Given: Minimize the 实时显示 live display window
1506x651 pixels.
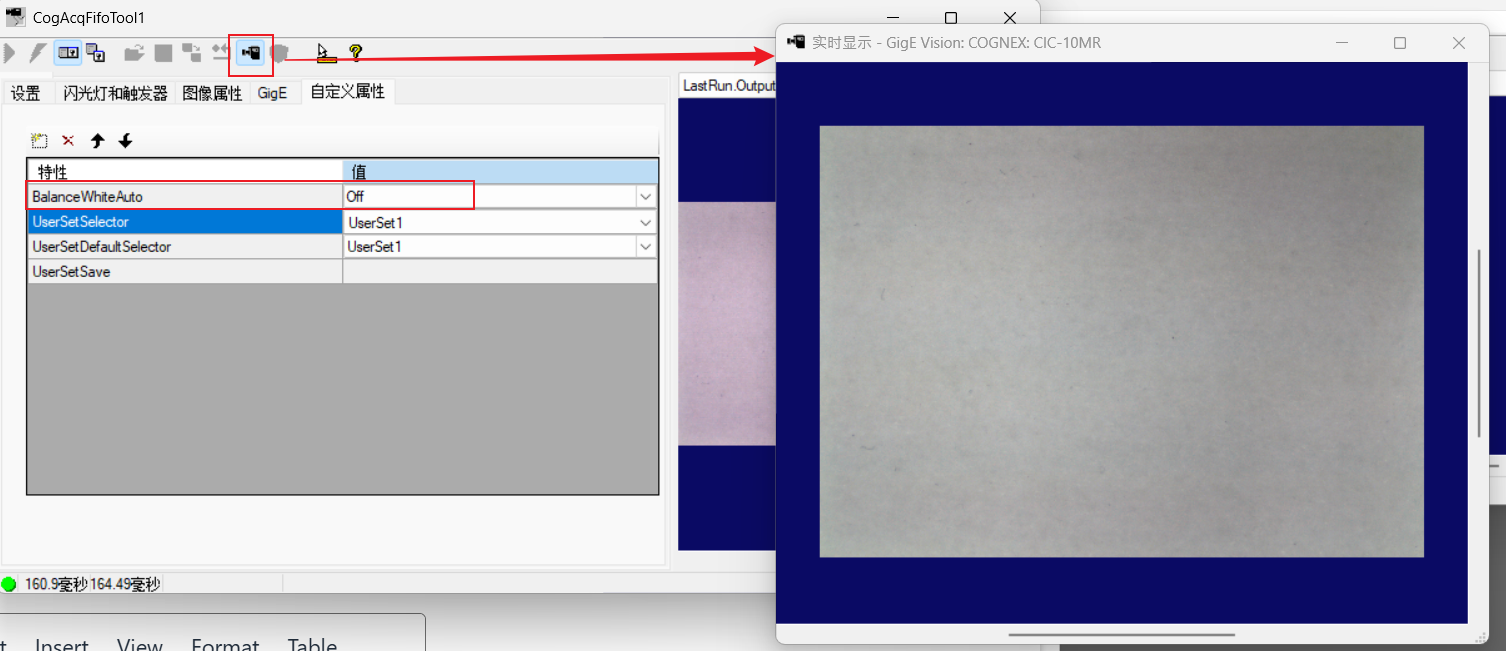Looking at the screenshot, I should click(x=1342, y=43).
